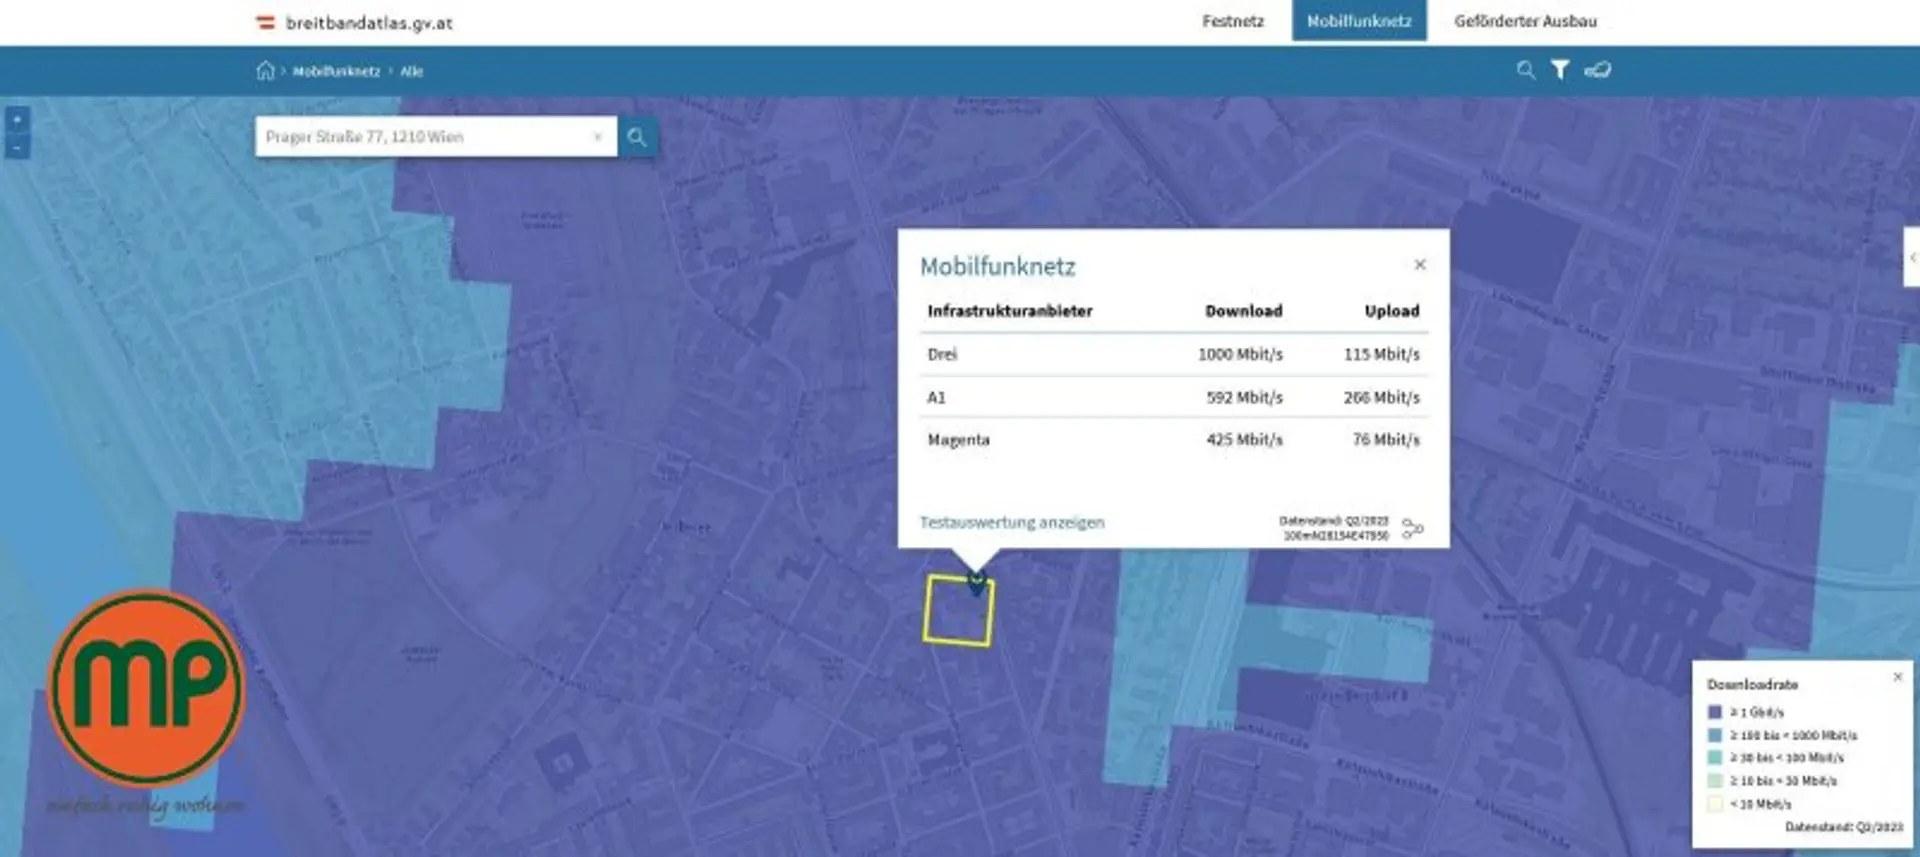Zoom out with the map minus button
This screenshot has height=857, width=1920.
17,147
